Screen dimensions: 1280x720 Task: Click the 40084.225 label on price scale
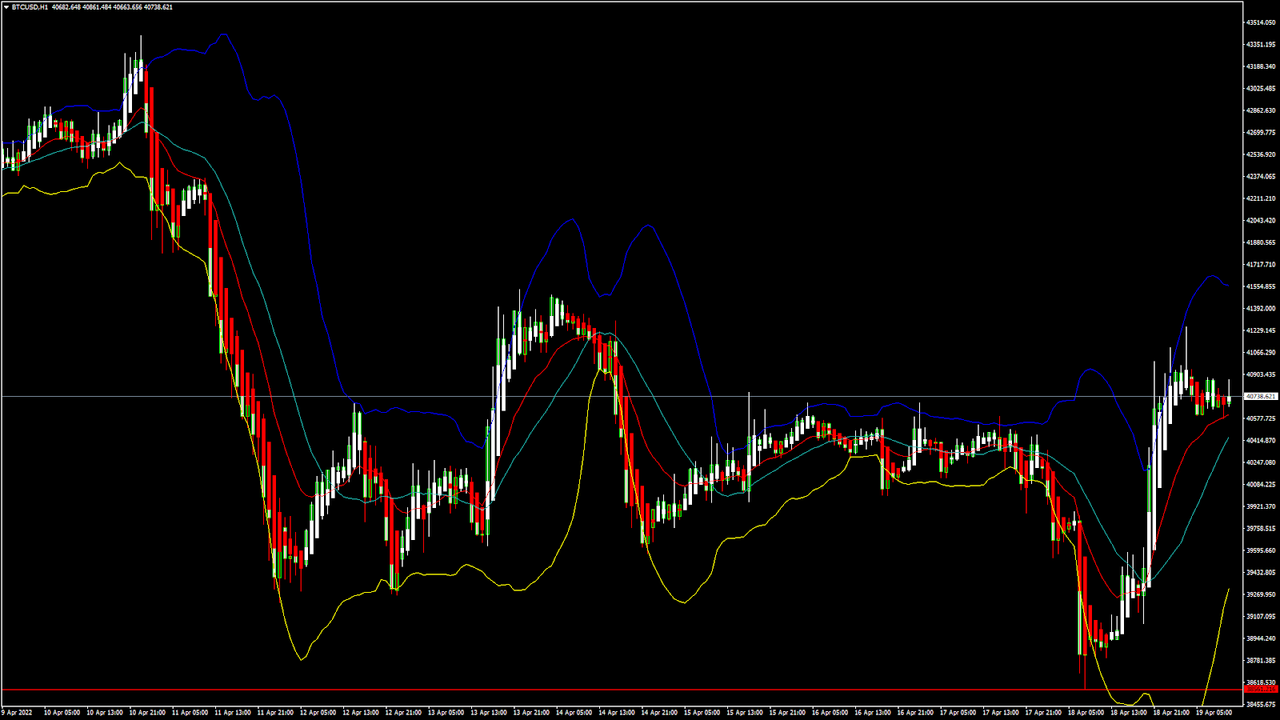point(1259,485)
